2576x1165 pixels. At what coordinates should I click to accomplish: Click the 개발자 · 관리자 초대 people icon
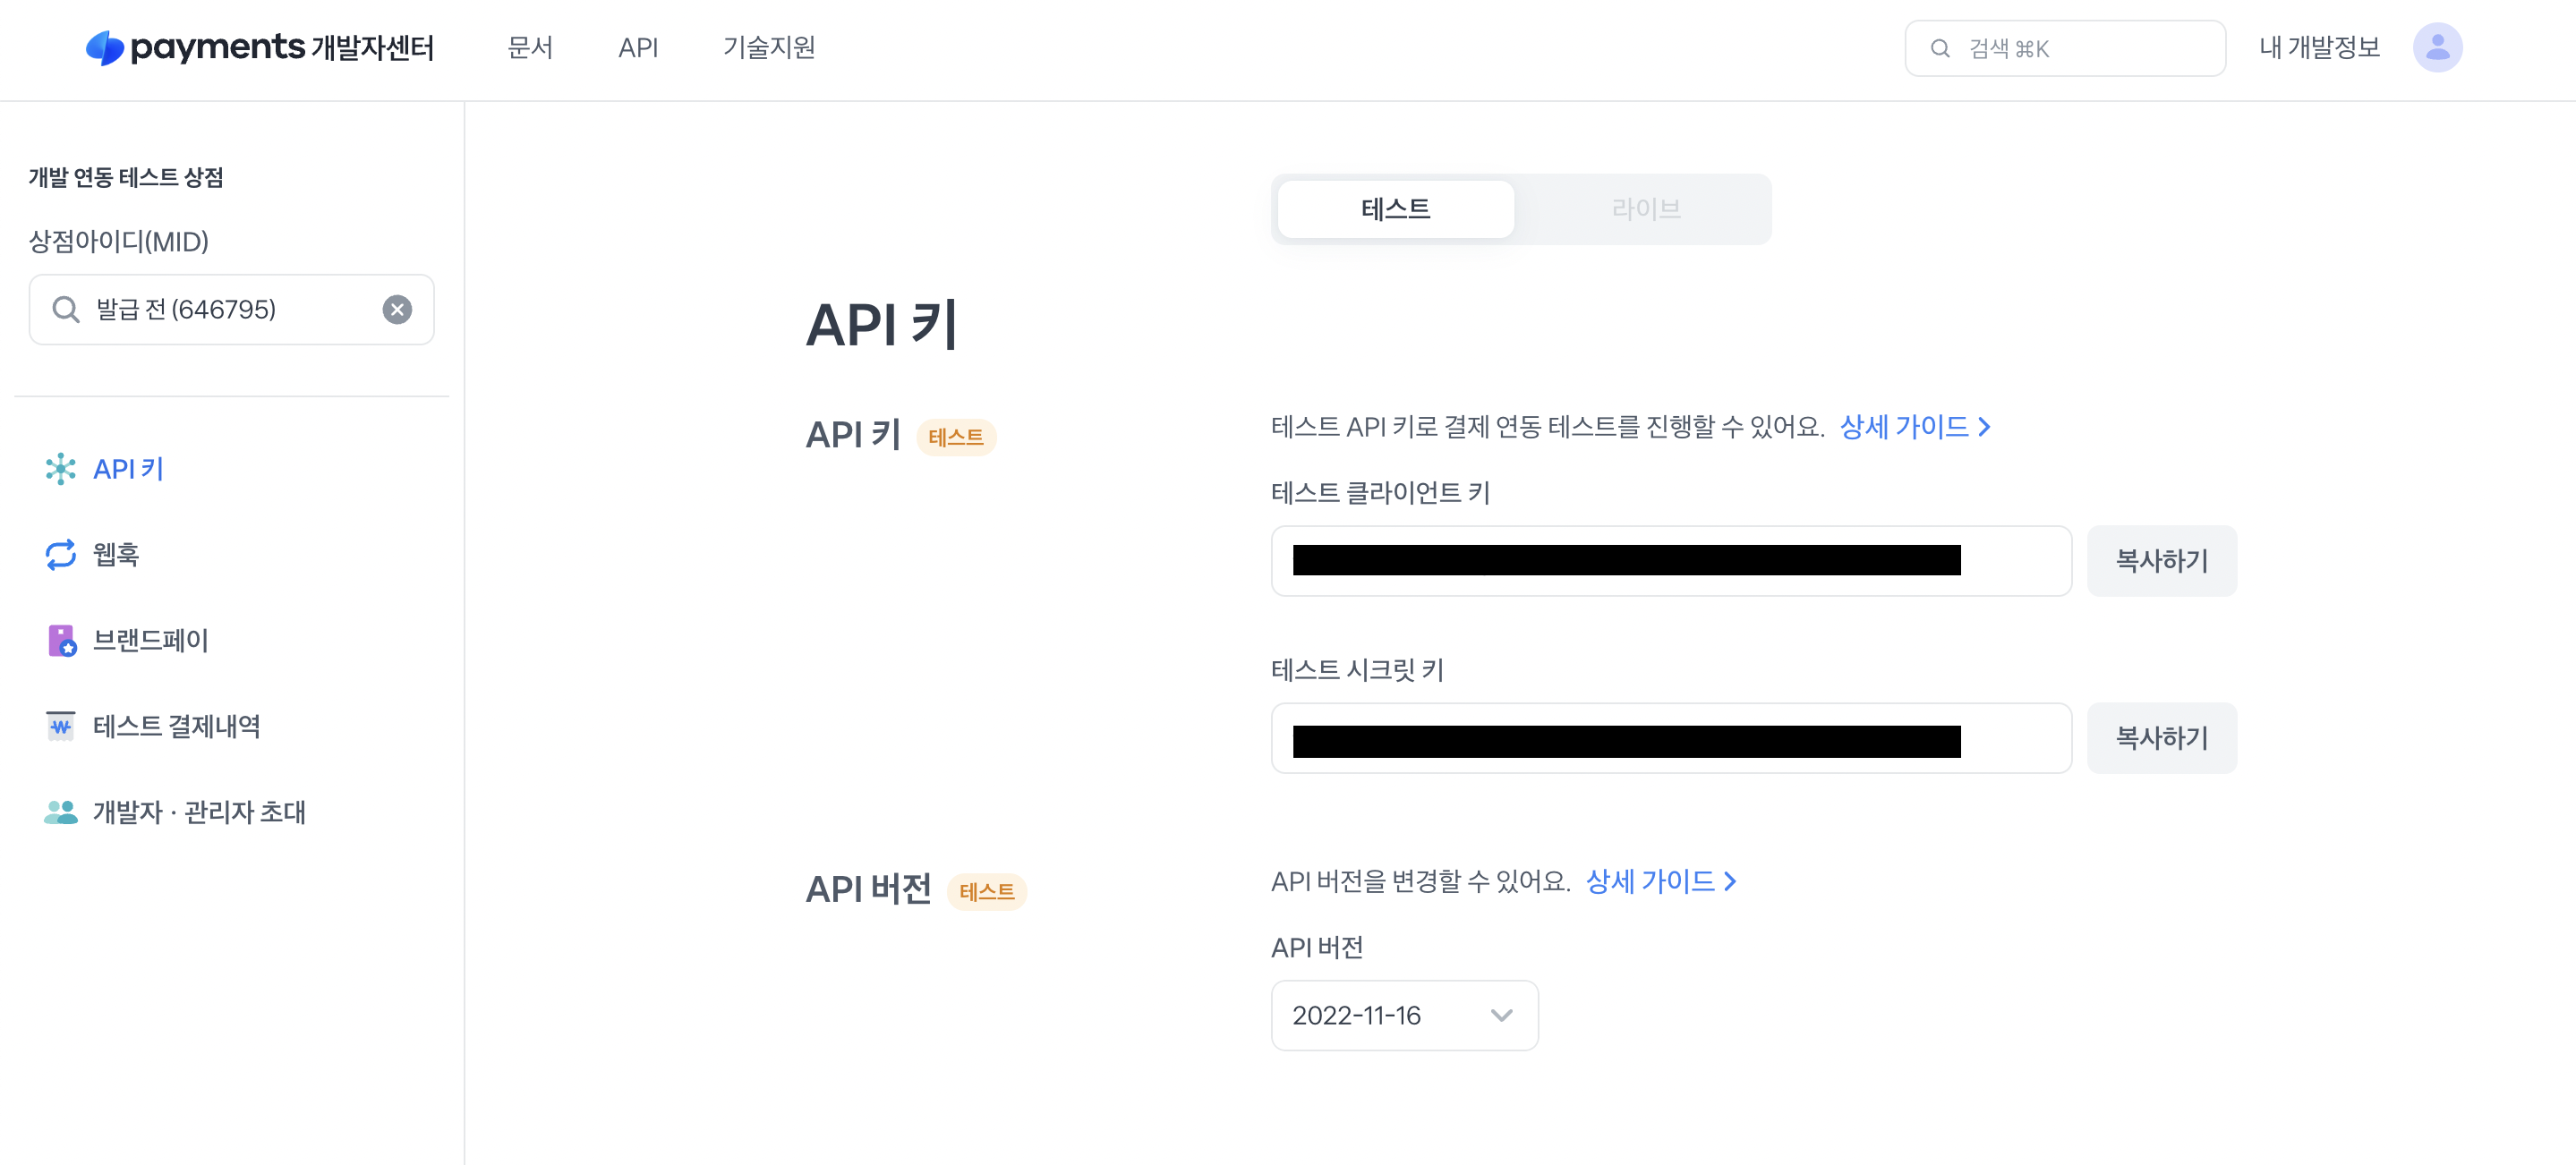click(61, 812)
